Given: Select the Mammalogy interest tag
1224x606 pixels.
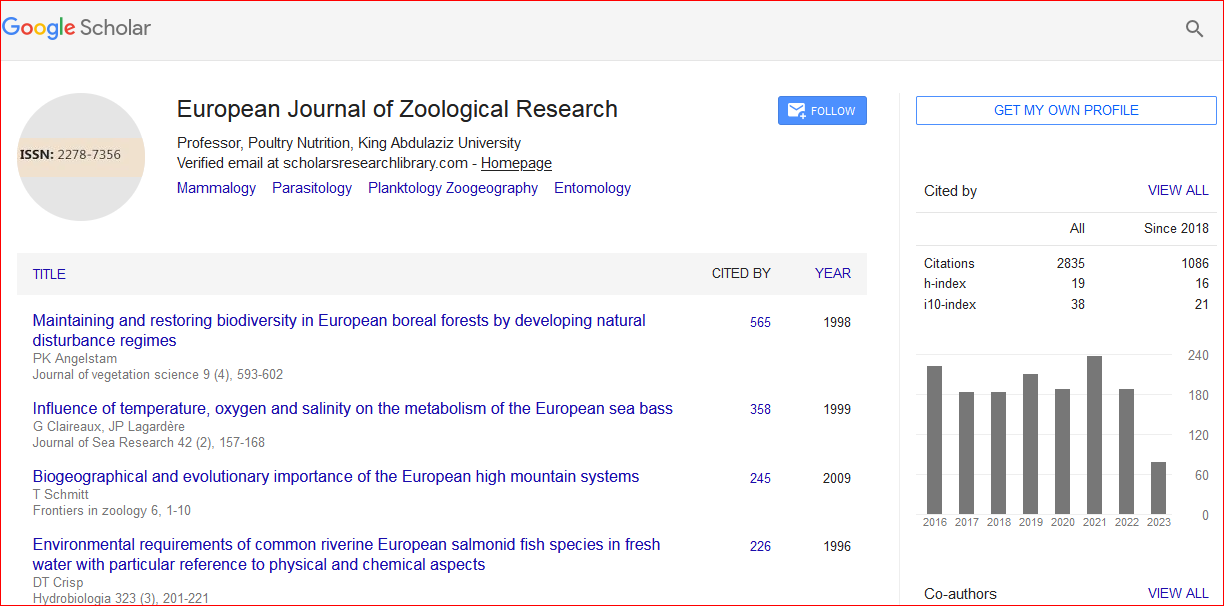Looking at the screenshot, I should [x=216, y=188].
